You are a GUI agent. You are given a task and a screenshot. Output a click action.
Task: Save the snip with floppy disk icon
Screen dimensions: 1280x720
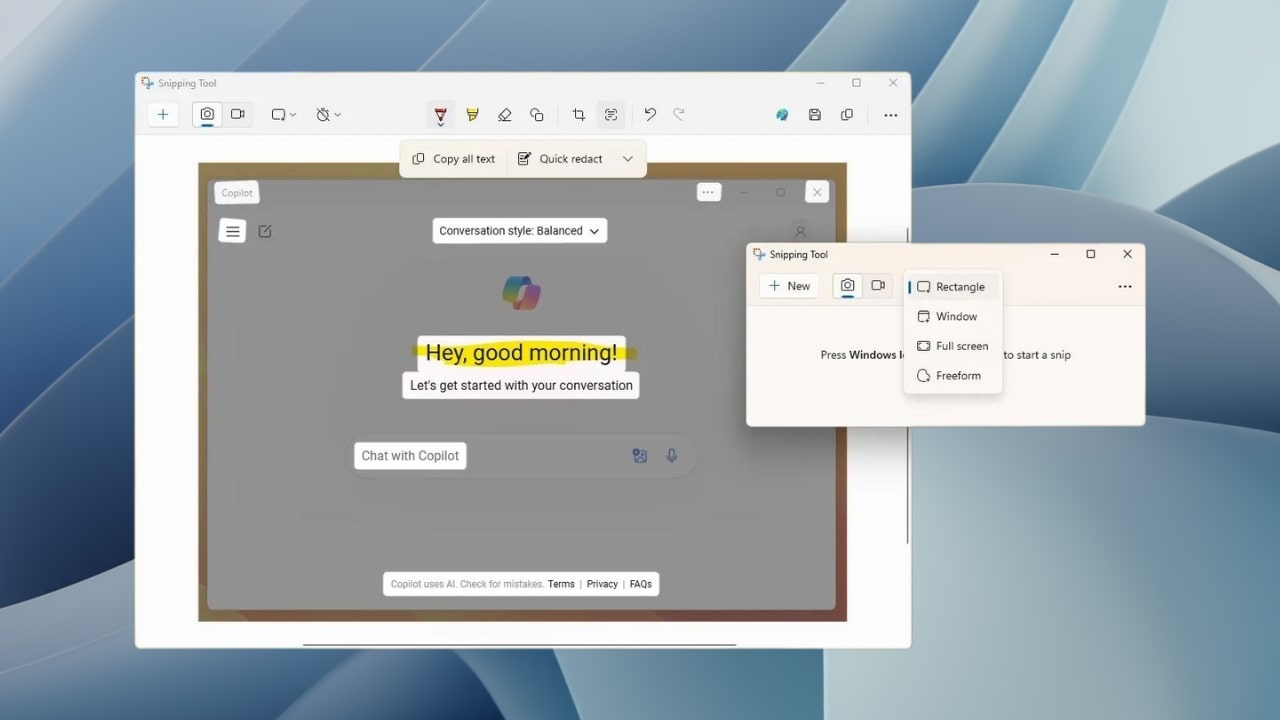[815, 115]
